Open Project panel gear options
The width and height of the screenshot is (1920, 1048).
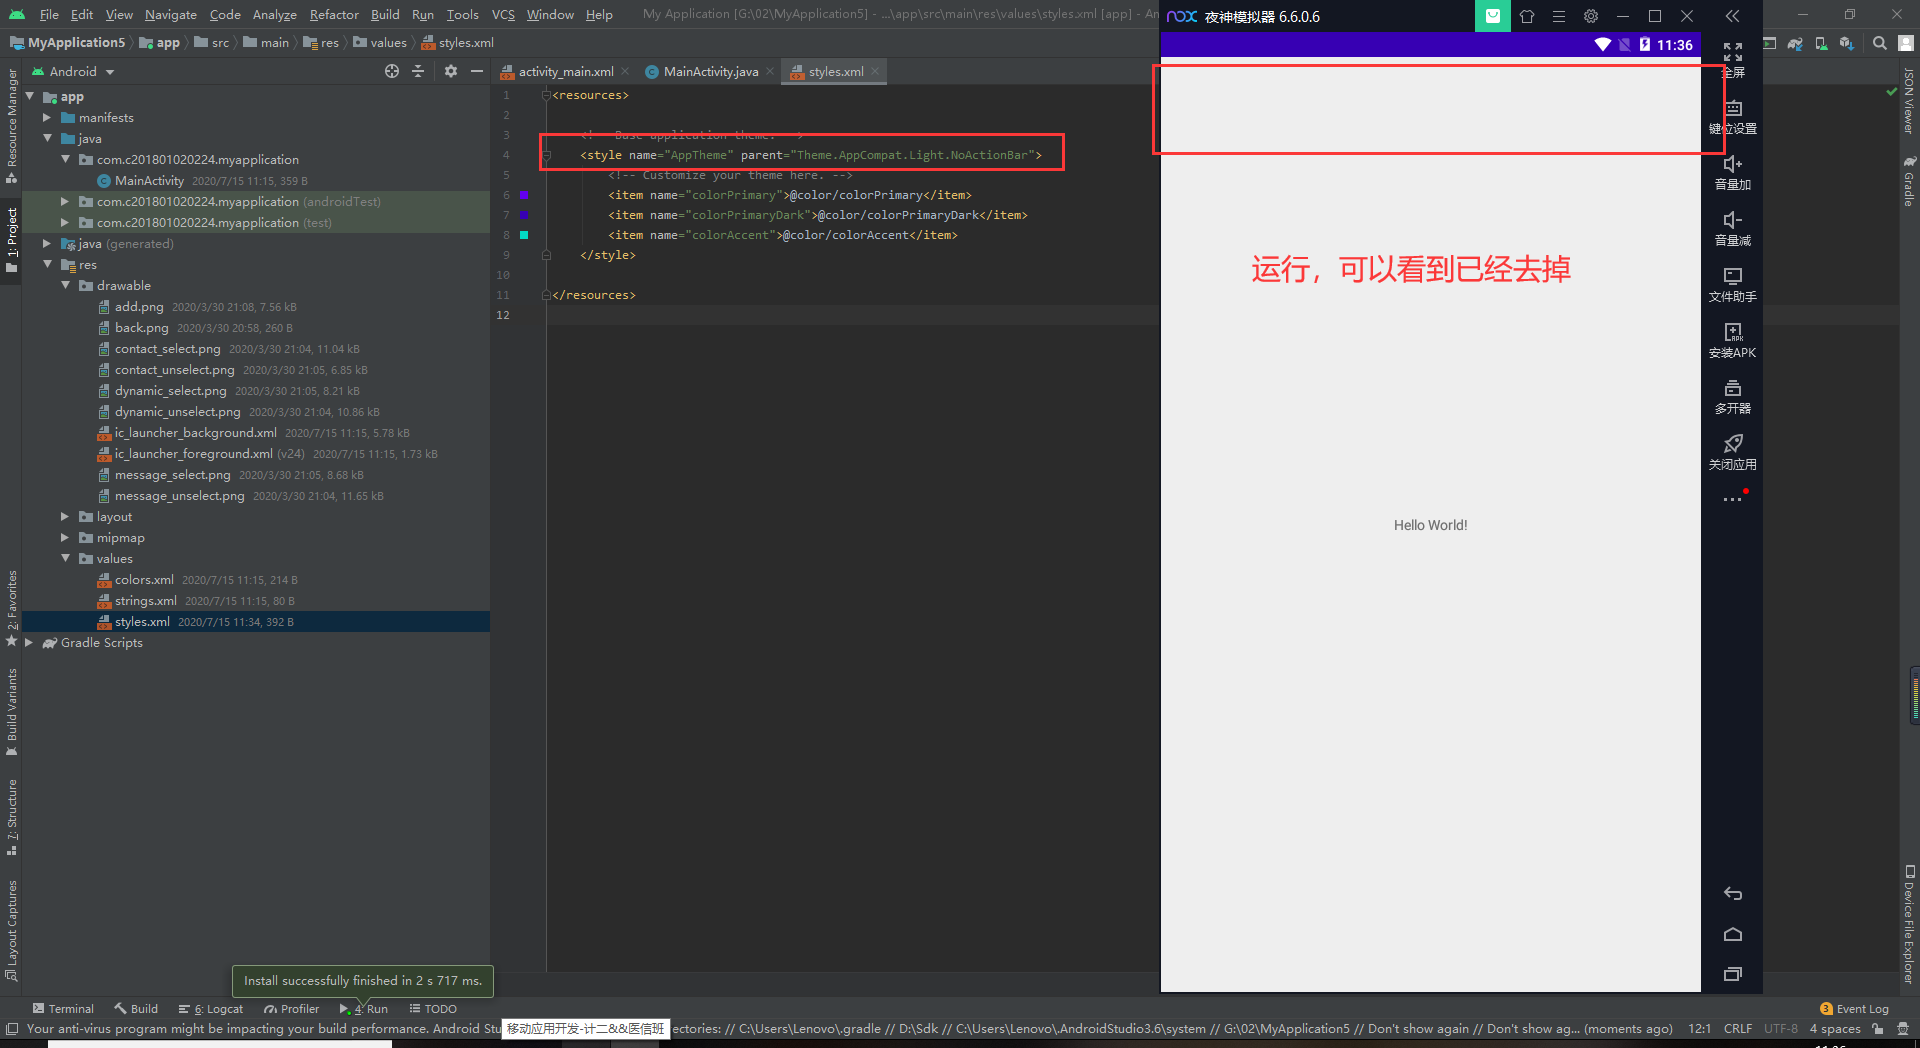[451, 71]
